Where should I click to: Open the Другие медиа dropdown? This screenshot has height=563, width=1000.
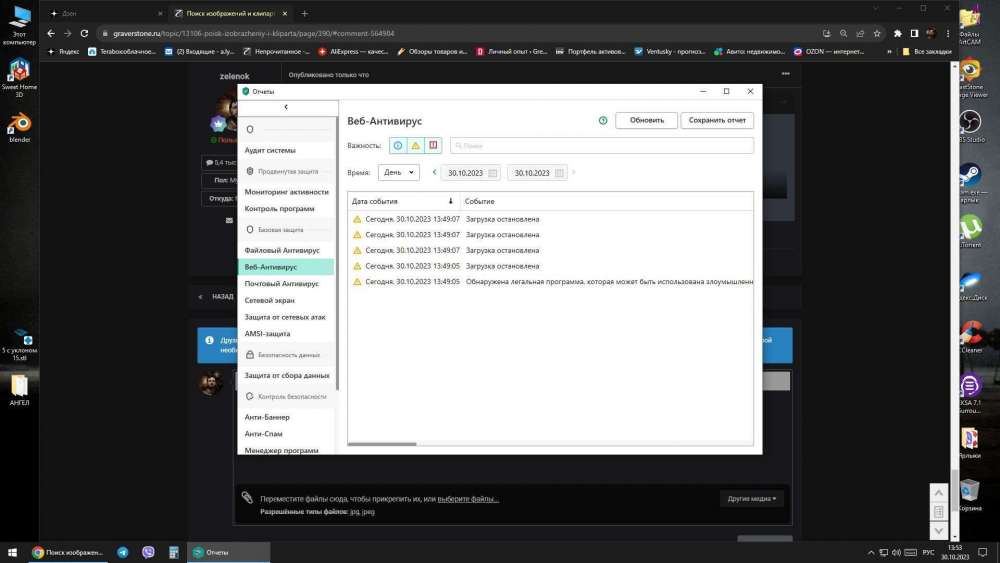coord(752,498)
